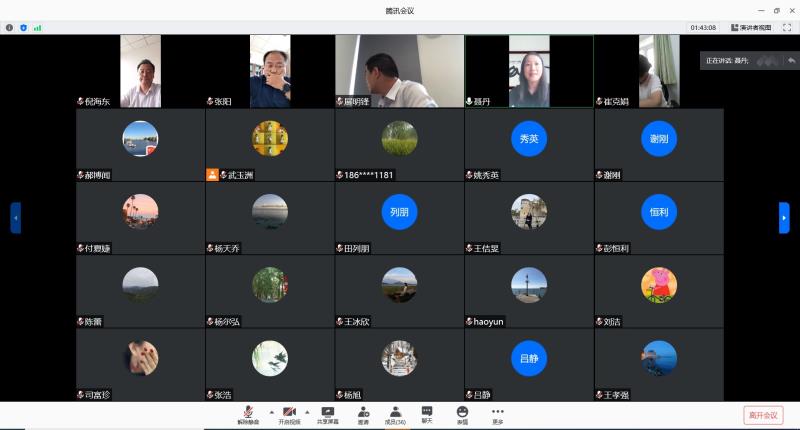Viewport: 800px width, 430px height.
Task: Select 聂丹's video thumbnail
Action: (x=529, y=70)
